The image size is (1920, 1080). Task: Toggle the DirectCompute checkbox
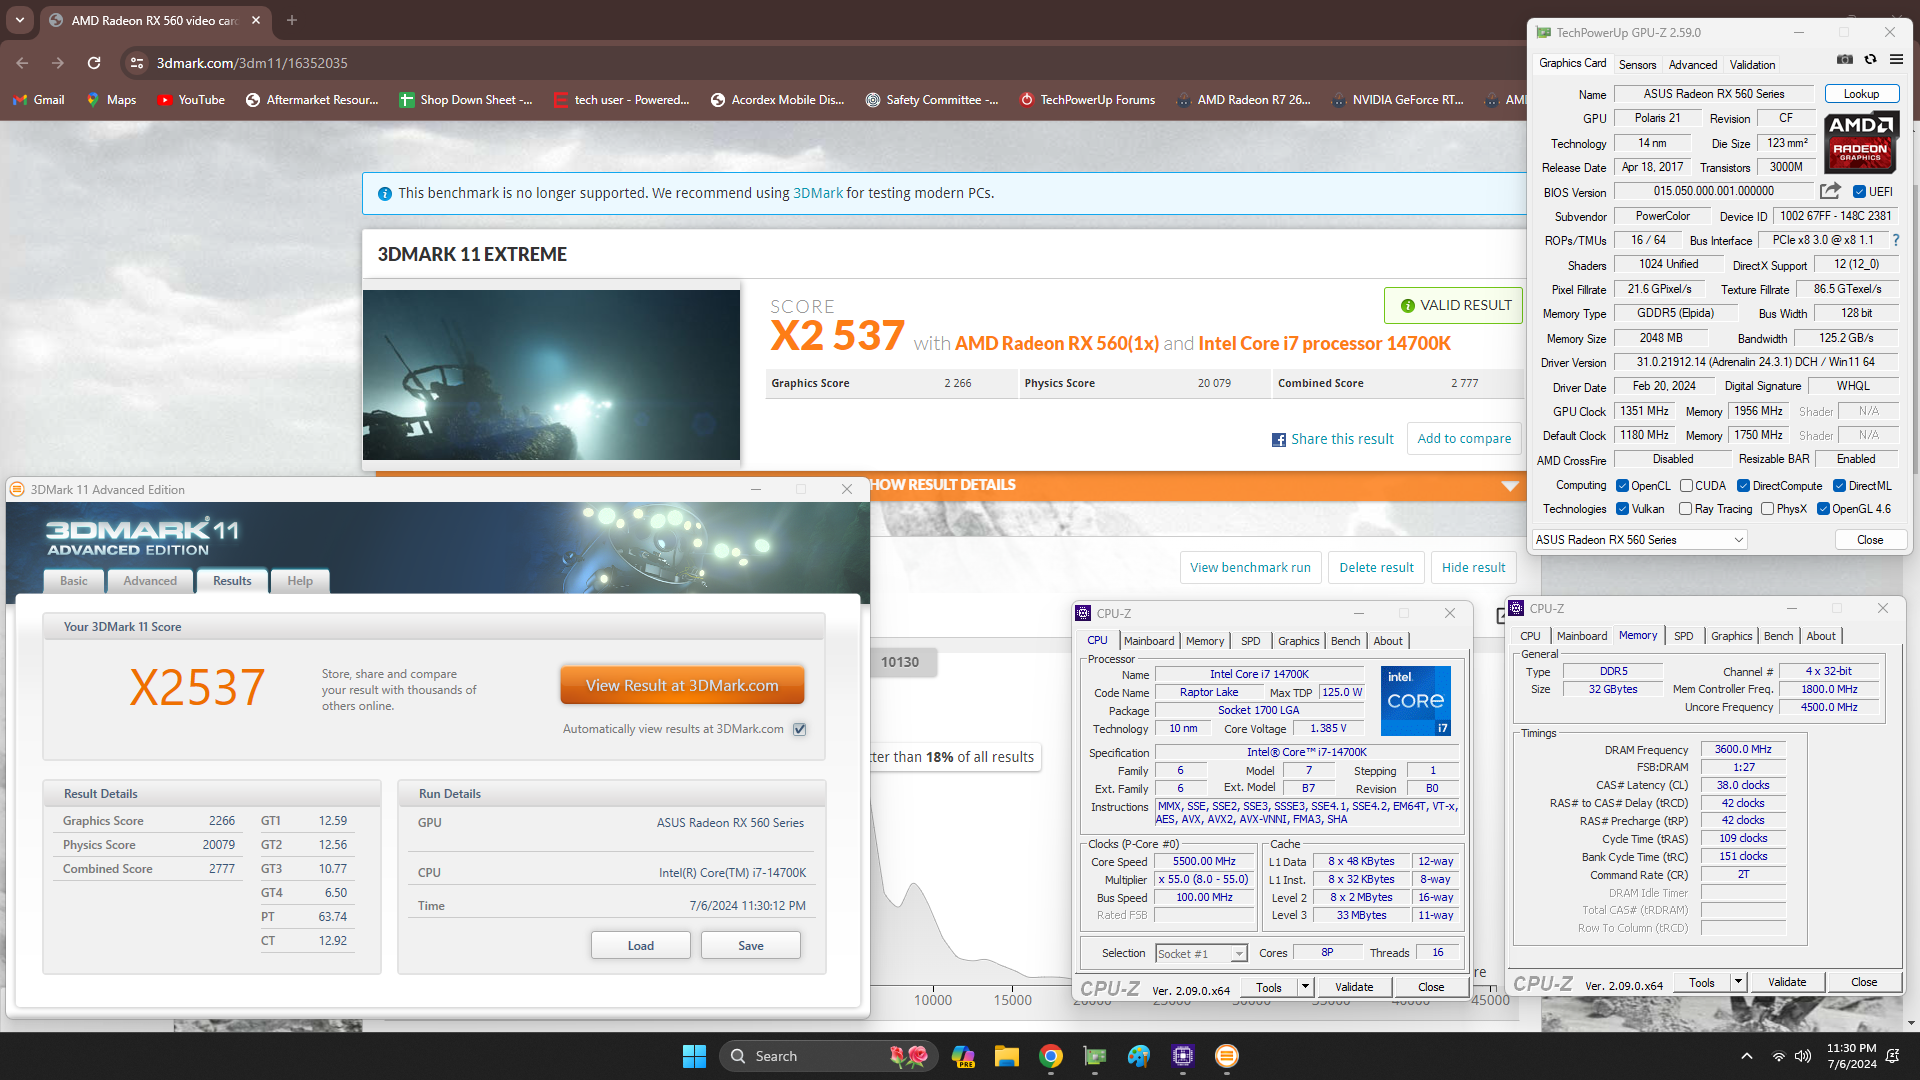pyautogui.click(x=1743, y=486)
